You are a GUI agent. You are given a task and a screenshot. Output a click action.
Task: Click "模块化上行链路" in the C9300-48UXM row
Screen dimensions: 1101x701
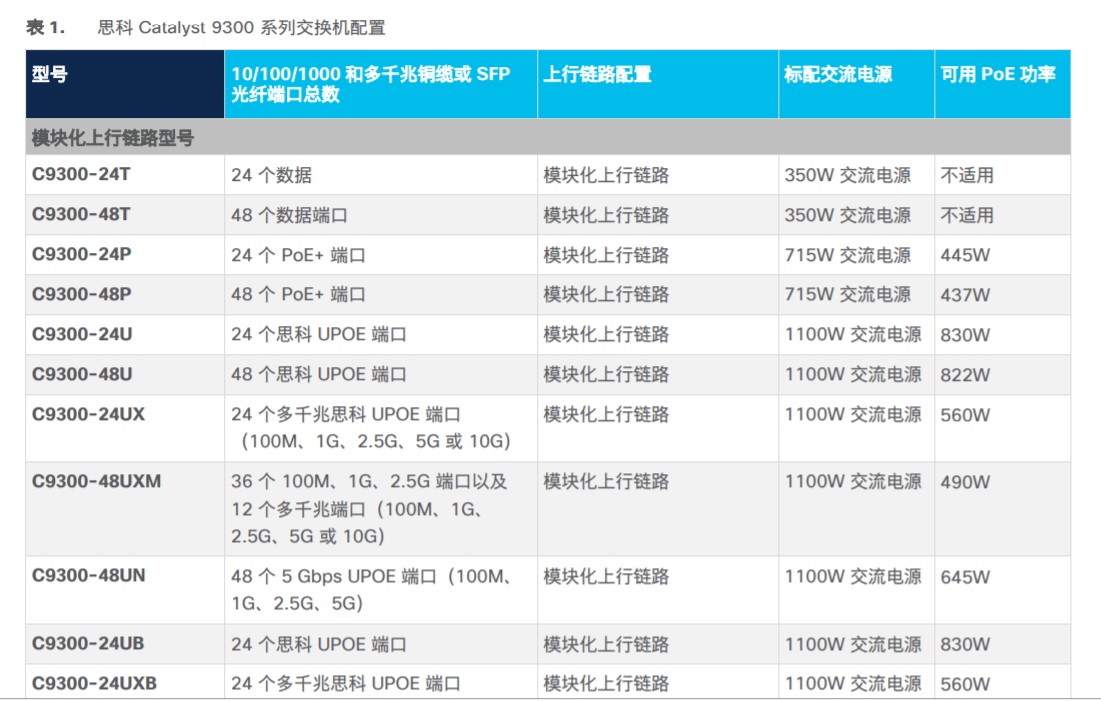pyautogui.click(x=606, y=482)
